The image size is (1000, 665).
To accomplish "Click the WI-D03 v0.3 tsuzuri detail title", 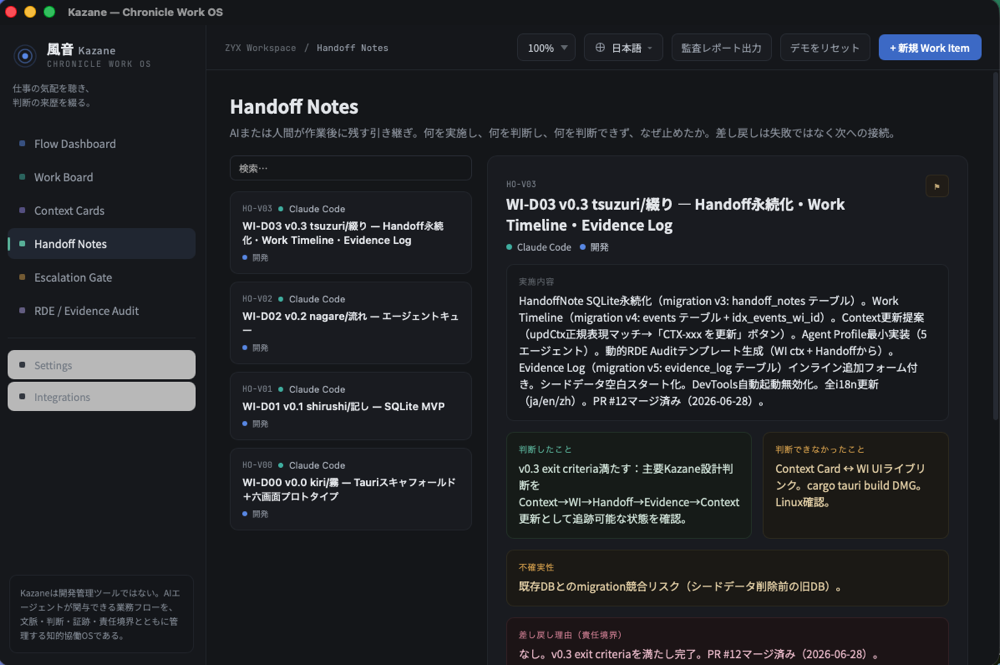I will (675, 215).
